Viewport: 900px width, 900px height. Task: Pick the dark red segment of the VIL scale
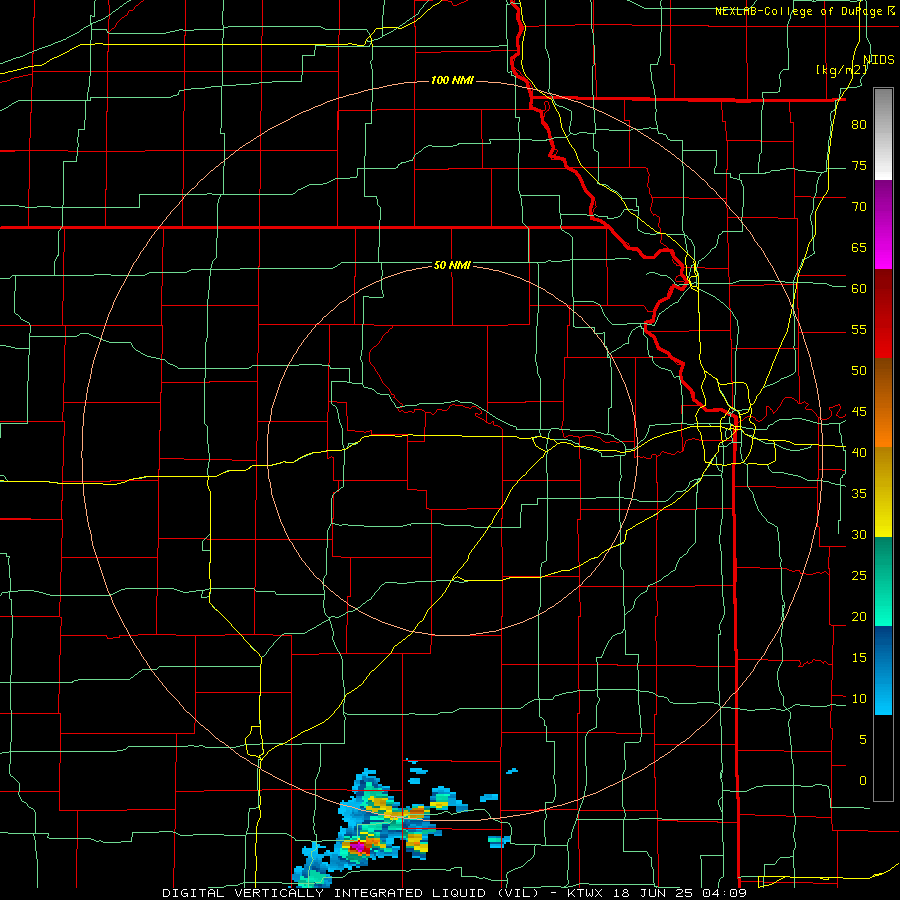883,314
